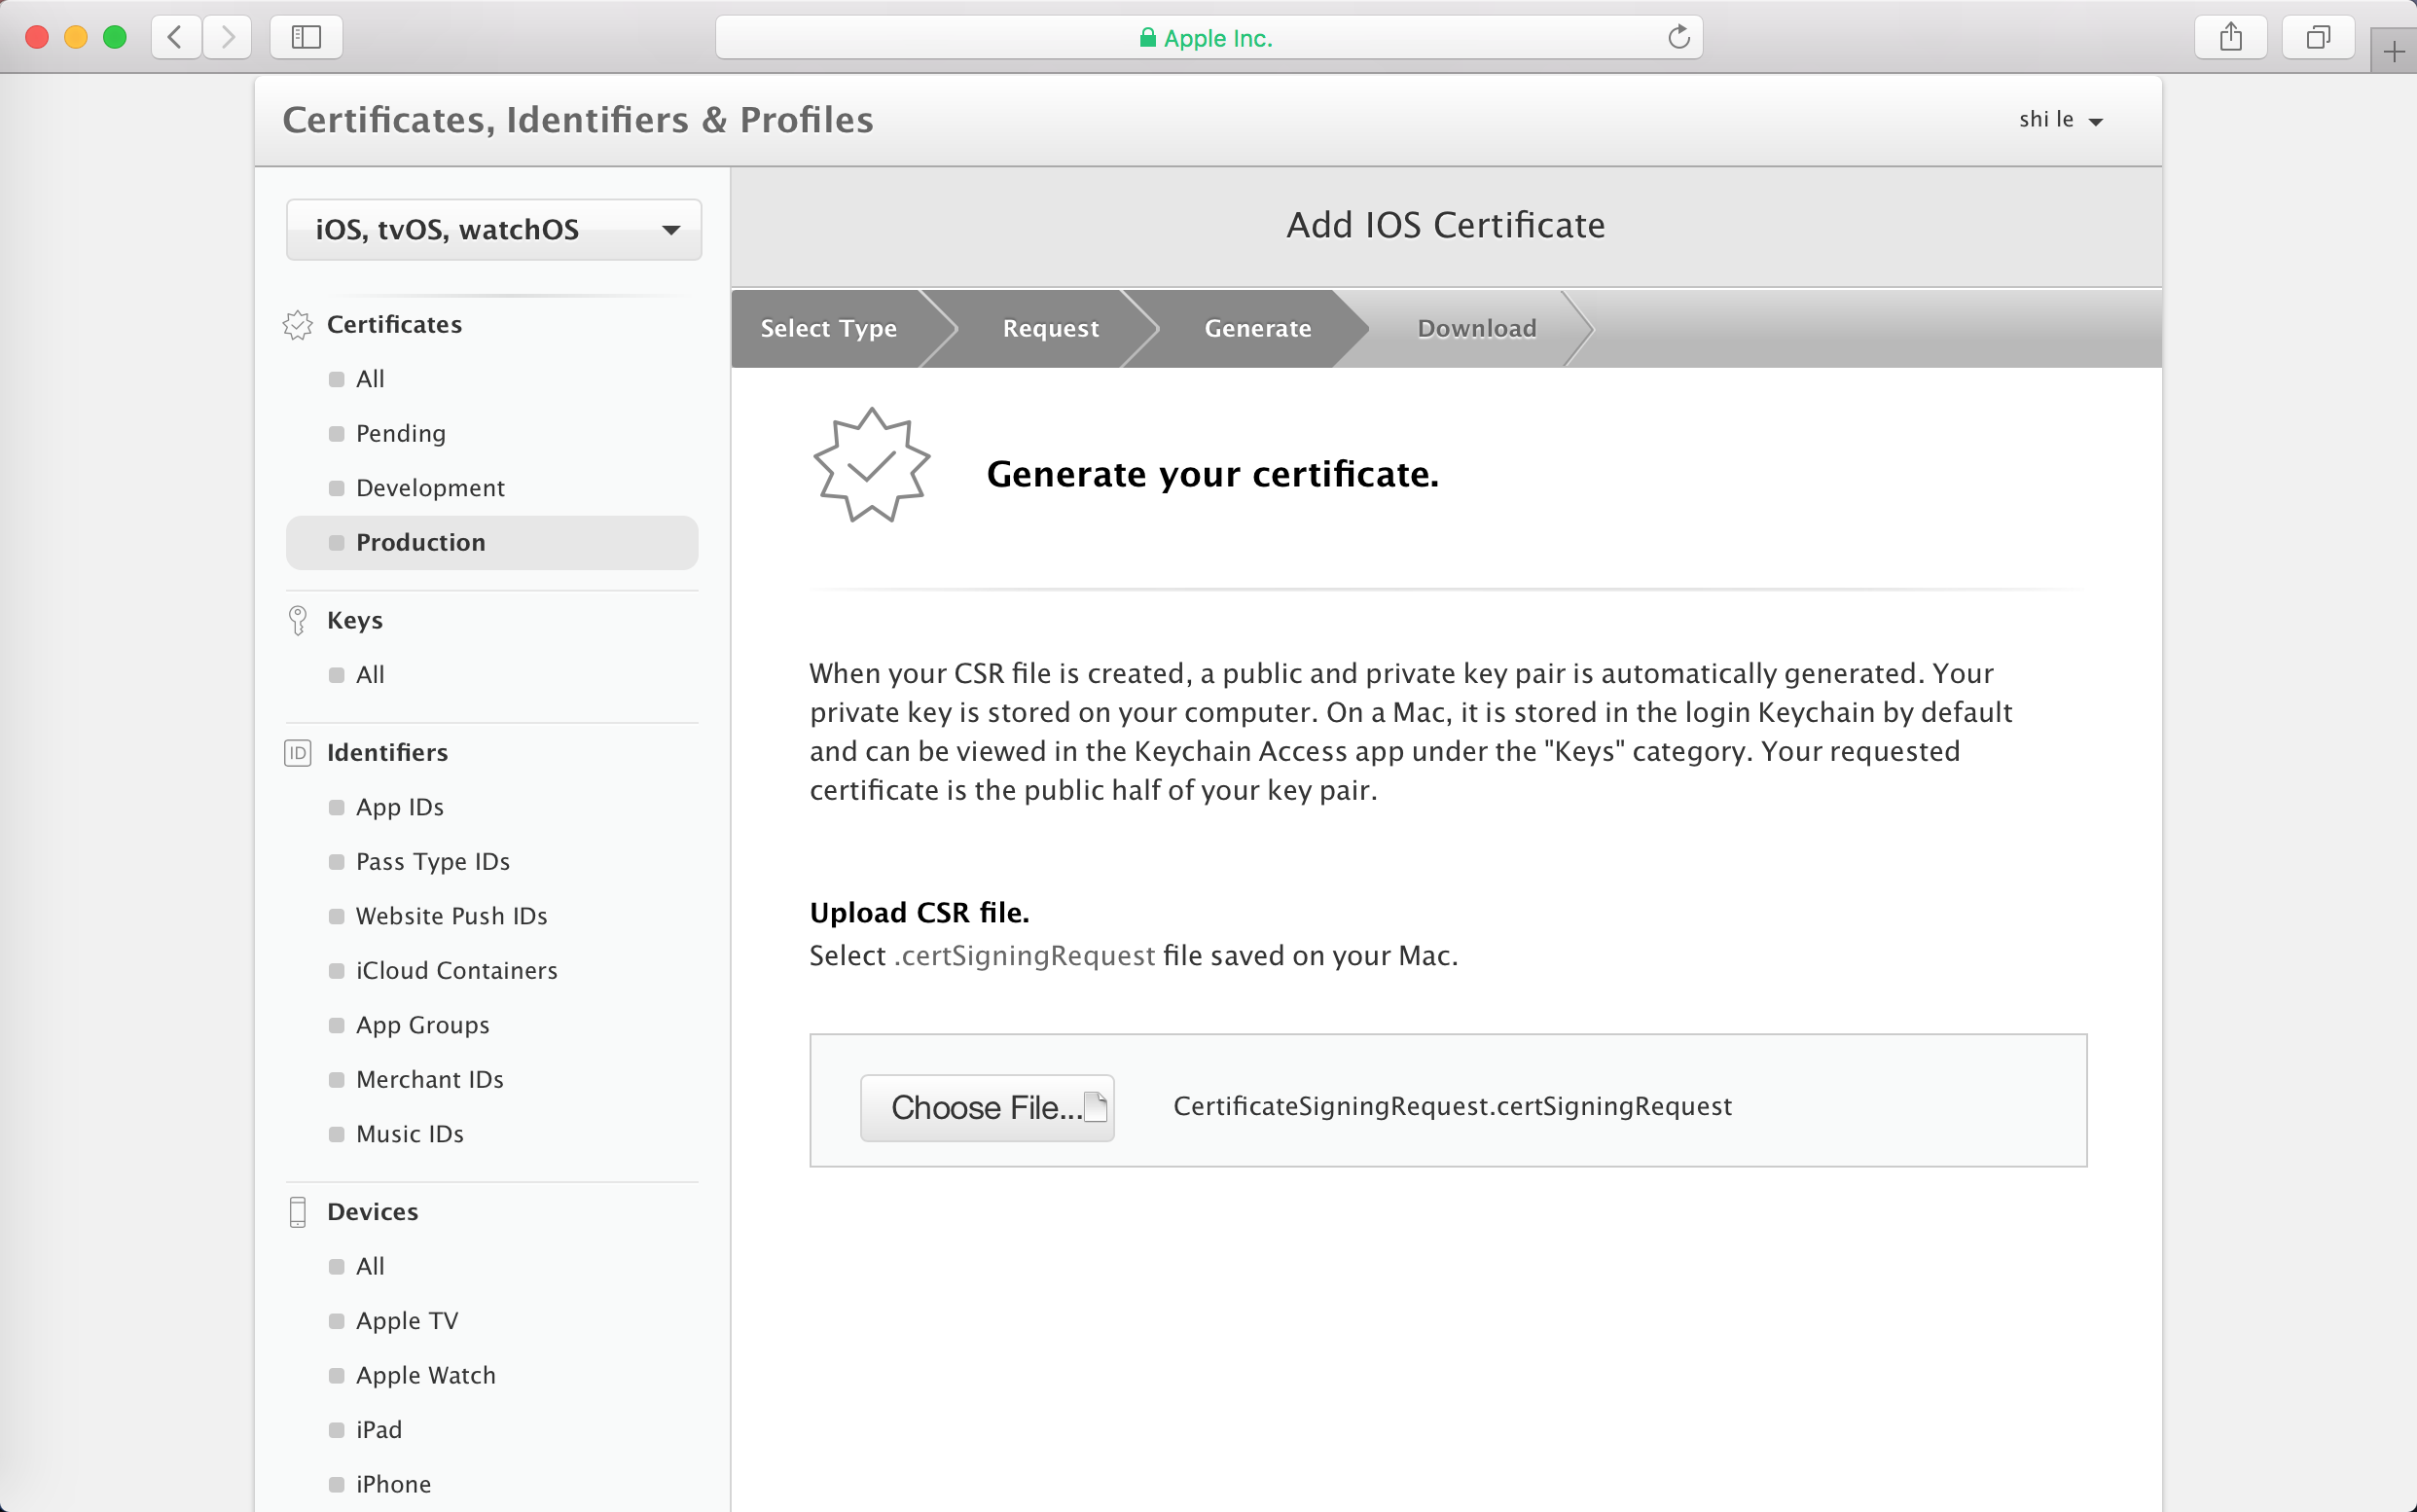The height and width of the screenshot is (1512, 2417).
Task: Open the shi le account menu
Action: pos(2060,120)
